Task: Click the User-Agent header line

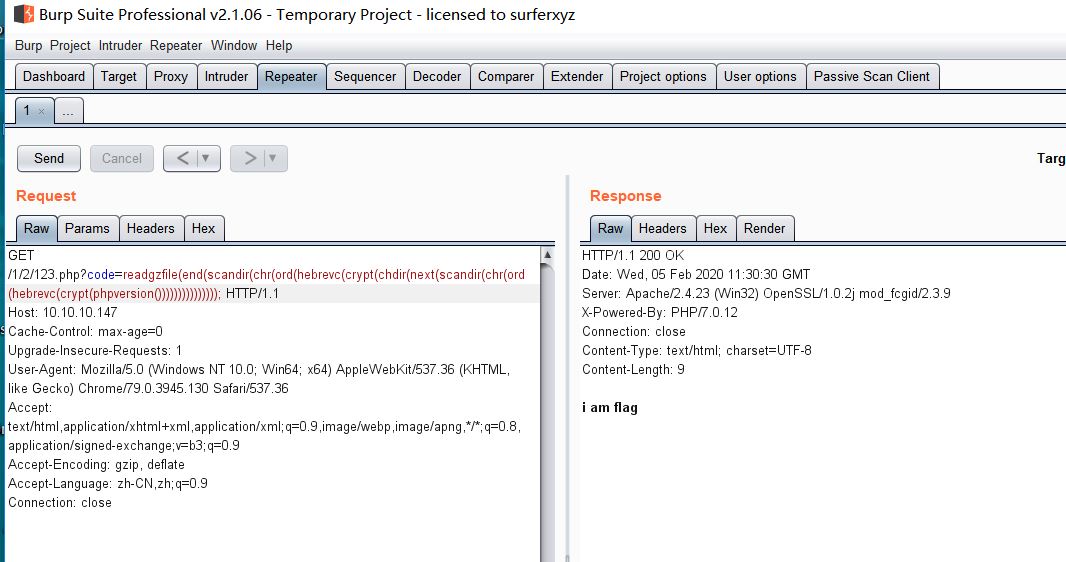Action: tap(259, 379)
